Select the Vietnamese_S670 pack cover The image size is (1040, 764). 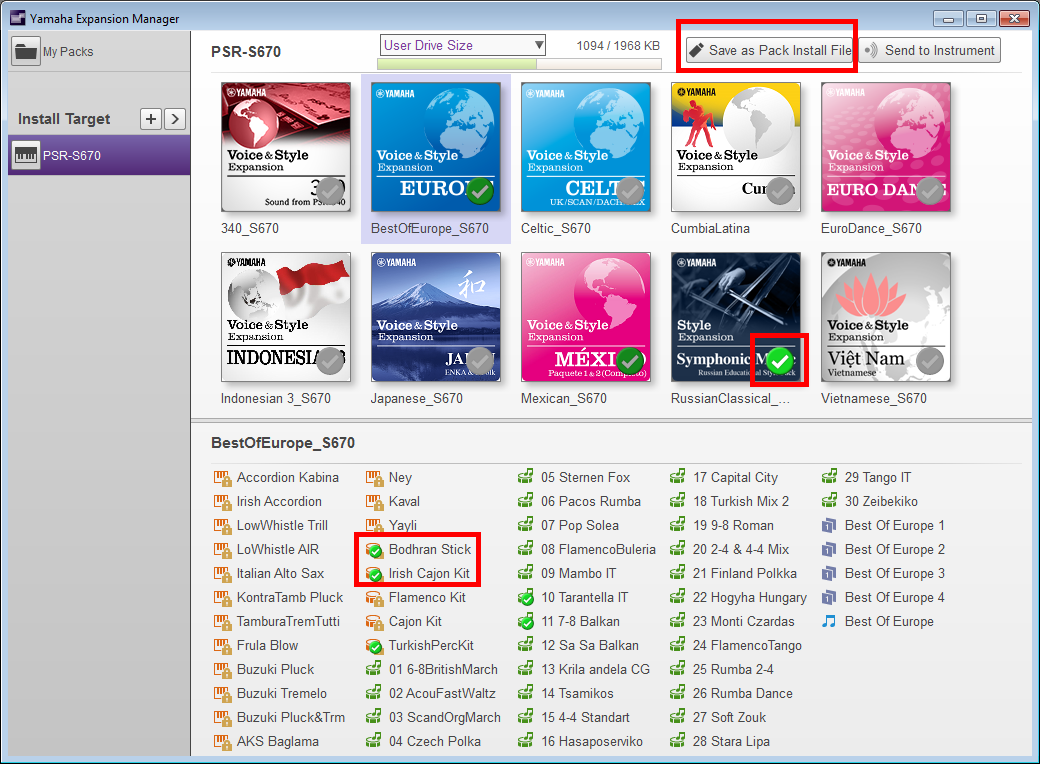[886, 317]
